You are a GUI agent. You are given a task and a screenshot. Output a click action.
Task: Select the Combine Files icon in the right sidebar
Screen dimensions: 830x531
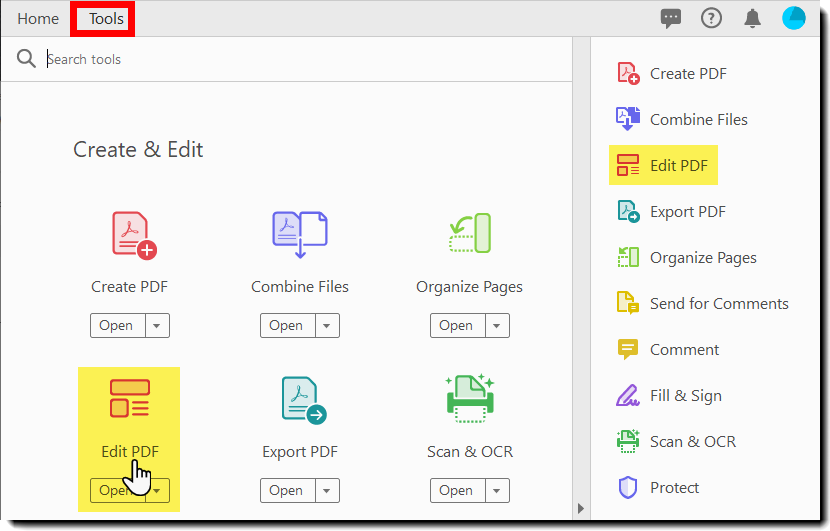[628, 119]
